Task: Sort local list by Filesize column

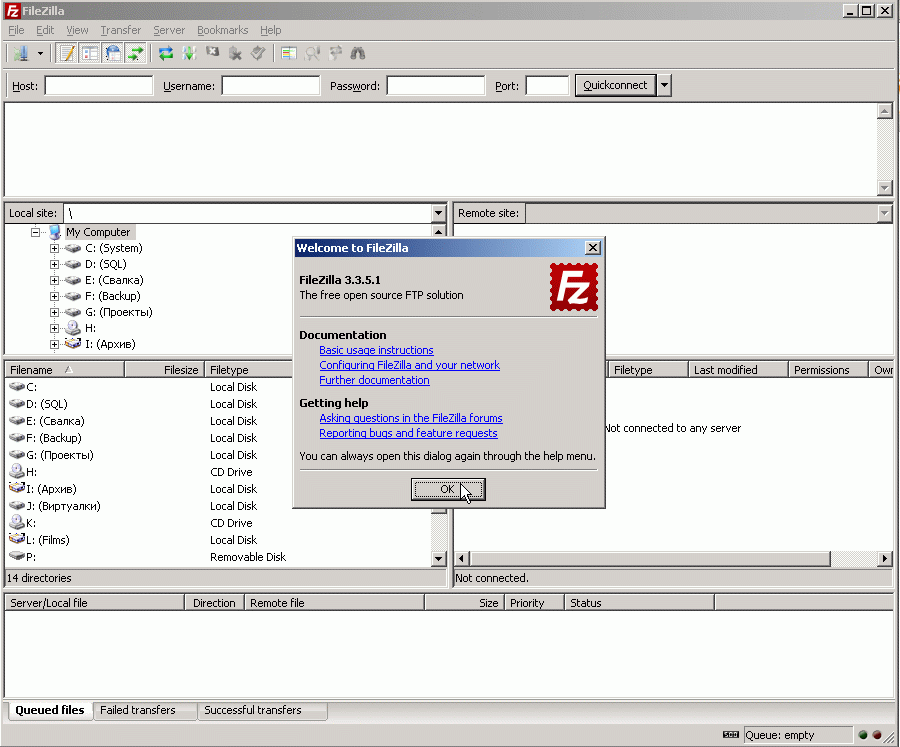Action: pyautogui.click(x=165, y=370)
